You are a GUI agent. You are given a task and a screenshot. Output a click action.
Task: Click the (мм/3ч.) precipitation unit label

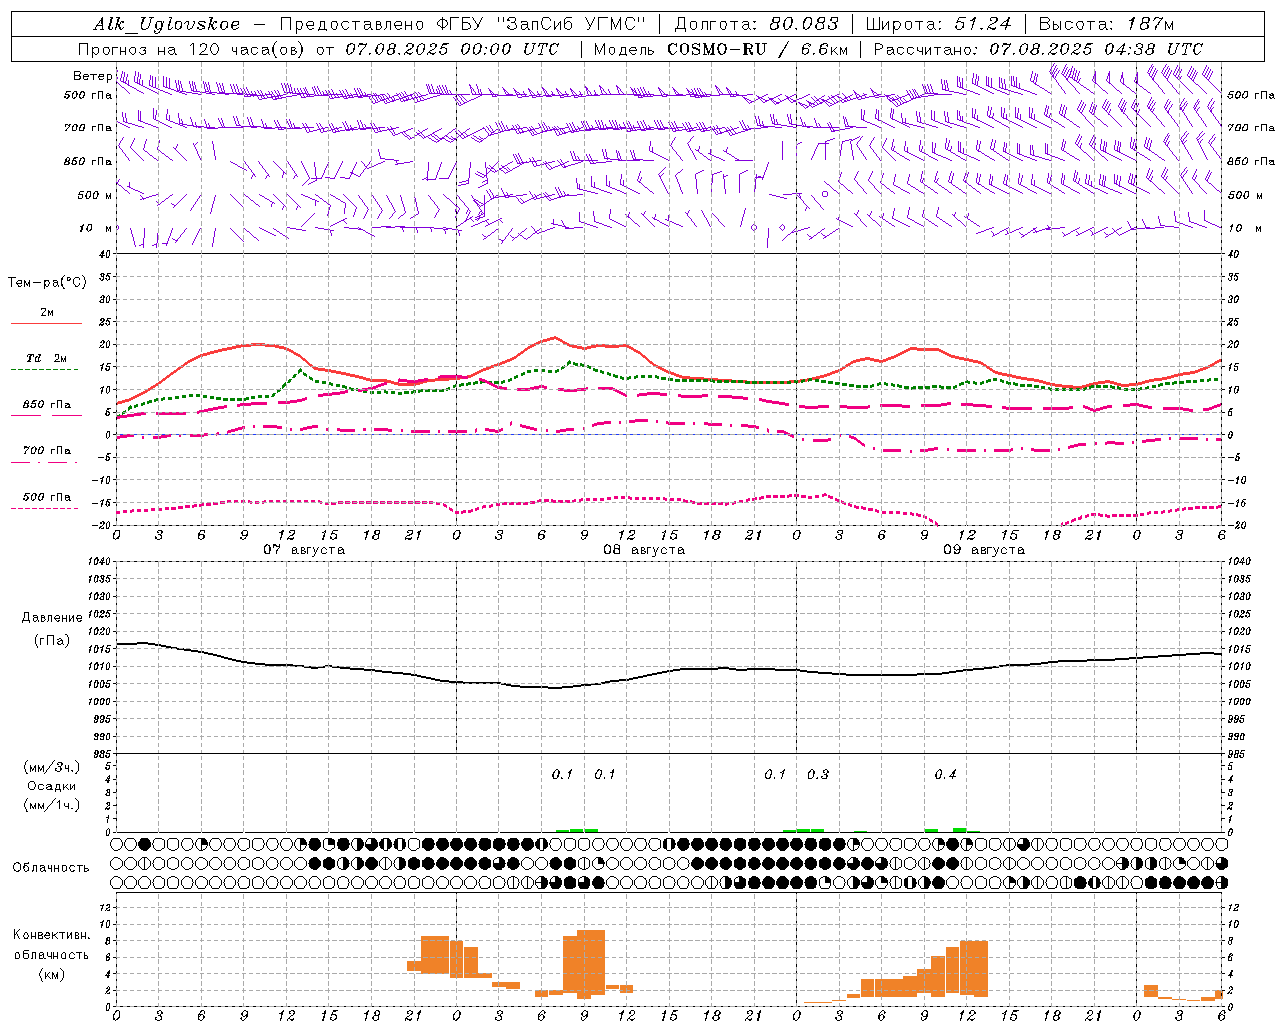click(x=52, y=767)
